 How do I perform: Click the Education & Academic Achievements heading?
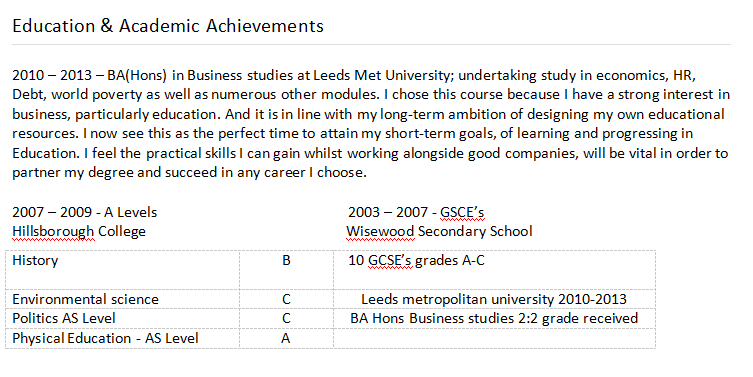pyautogui.click(x=168, y=26)
